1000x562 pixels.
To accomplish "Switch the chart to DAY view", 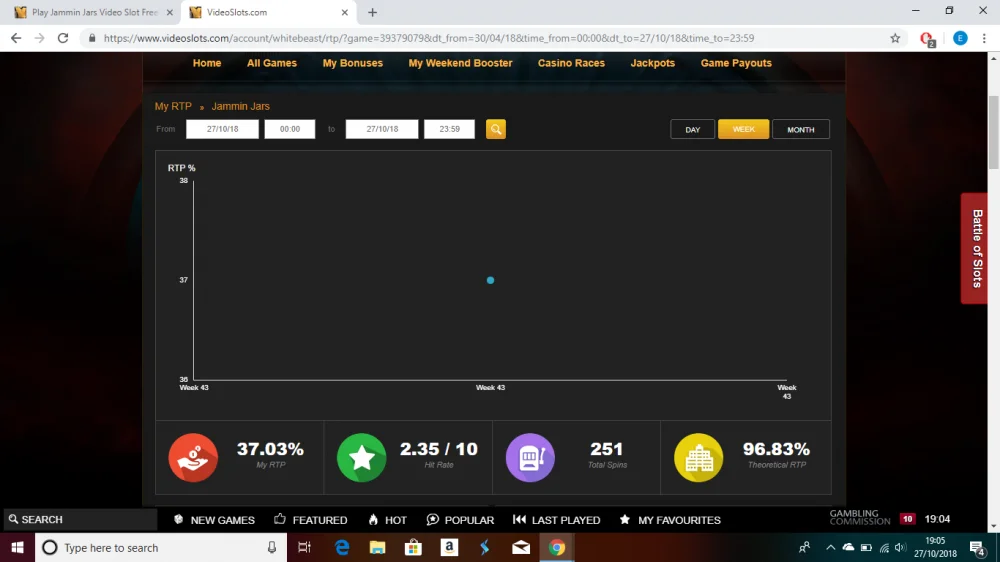I will (693, 129).
